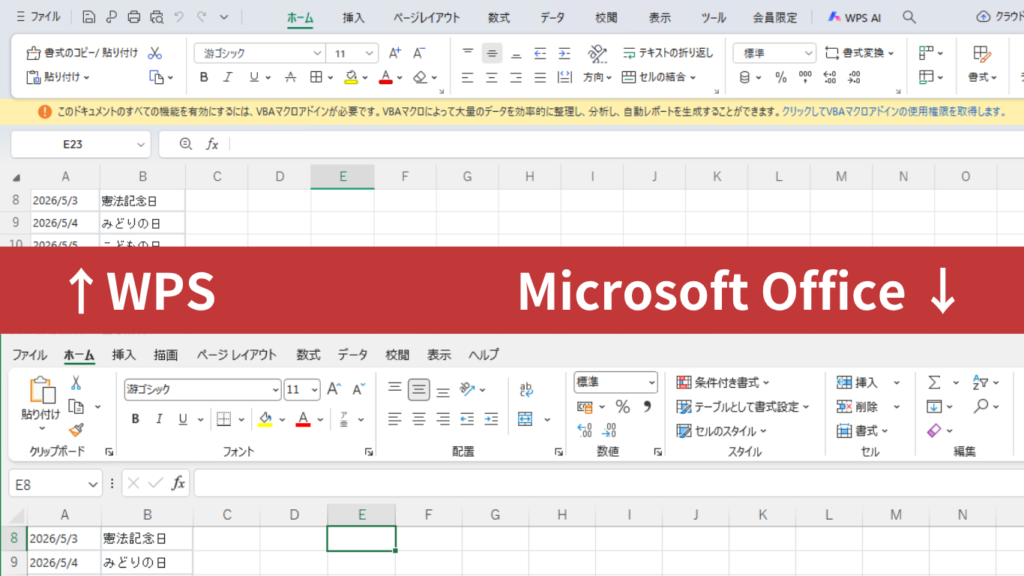Click Microsoft Office wrap text icon
Viewport: 1024px width, 576px height.
tap(526, 389)
